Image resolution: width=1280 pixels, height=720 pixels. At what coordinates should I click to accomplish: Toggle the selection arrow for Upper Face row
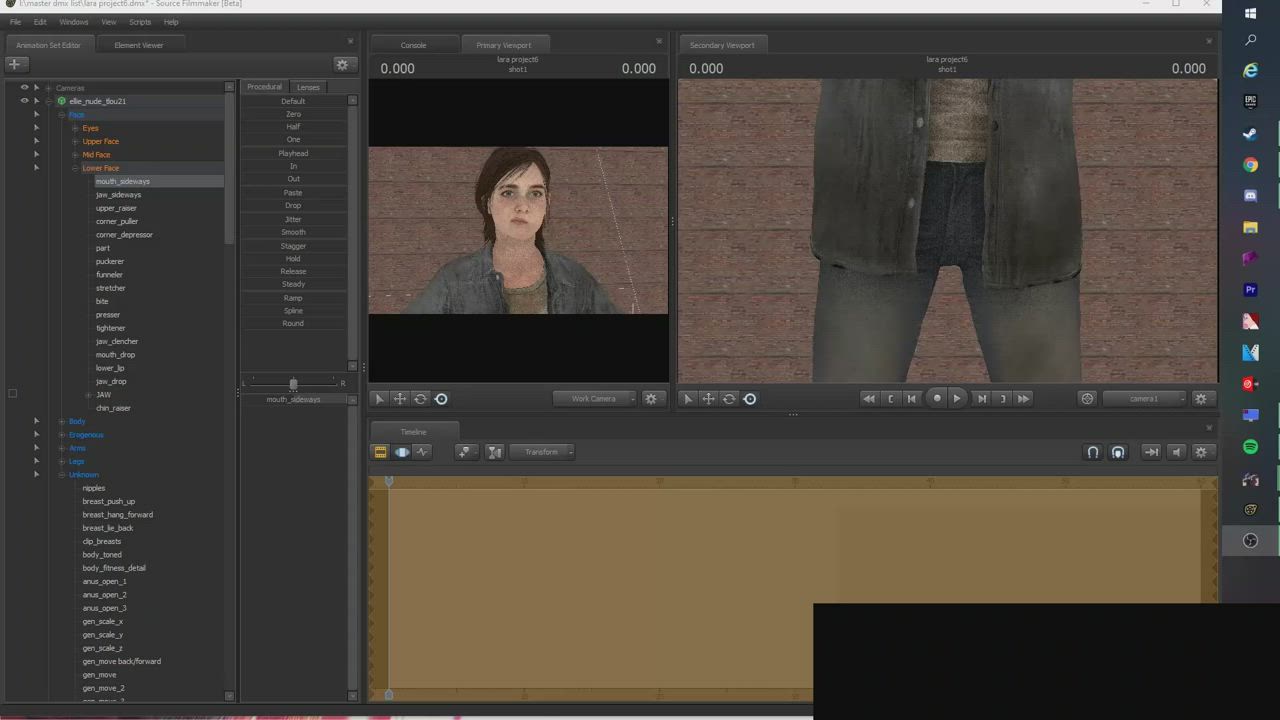pos(37,141)
